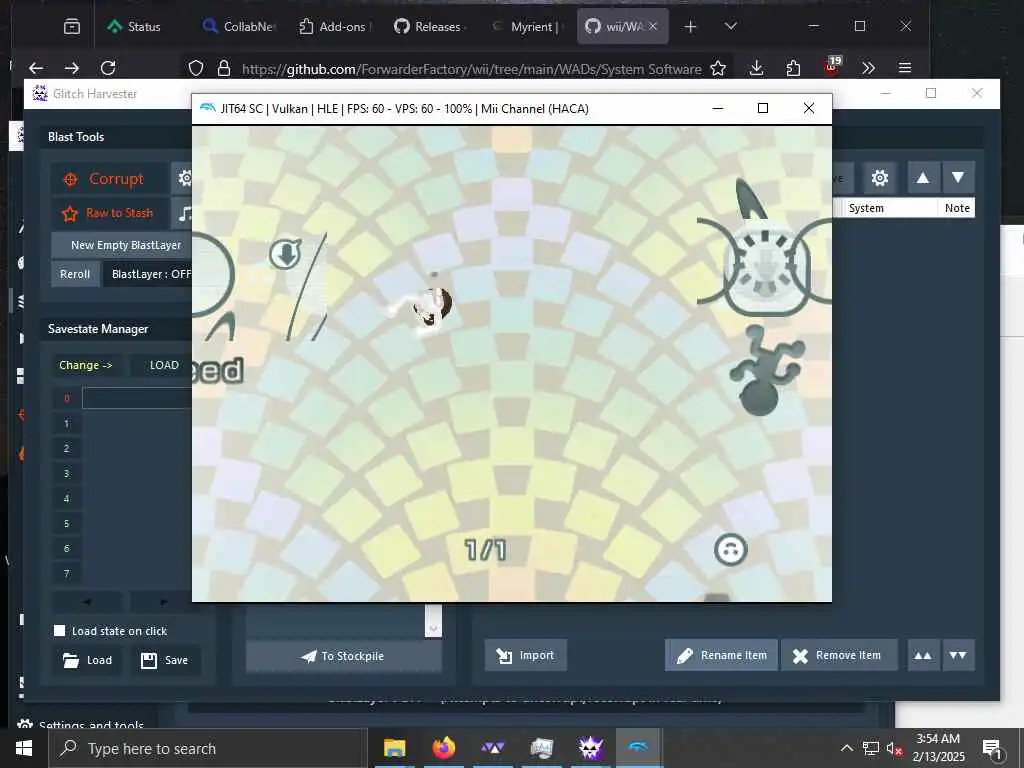Select savestate slot 2
The width and height of the screenshot is (1024, 768).
[x=67, y=448]
